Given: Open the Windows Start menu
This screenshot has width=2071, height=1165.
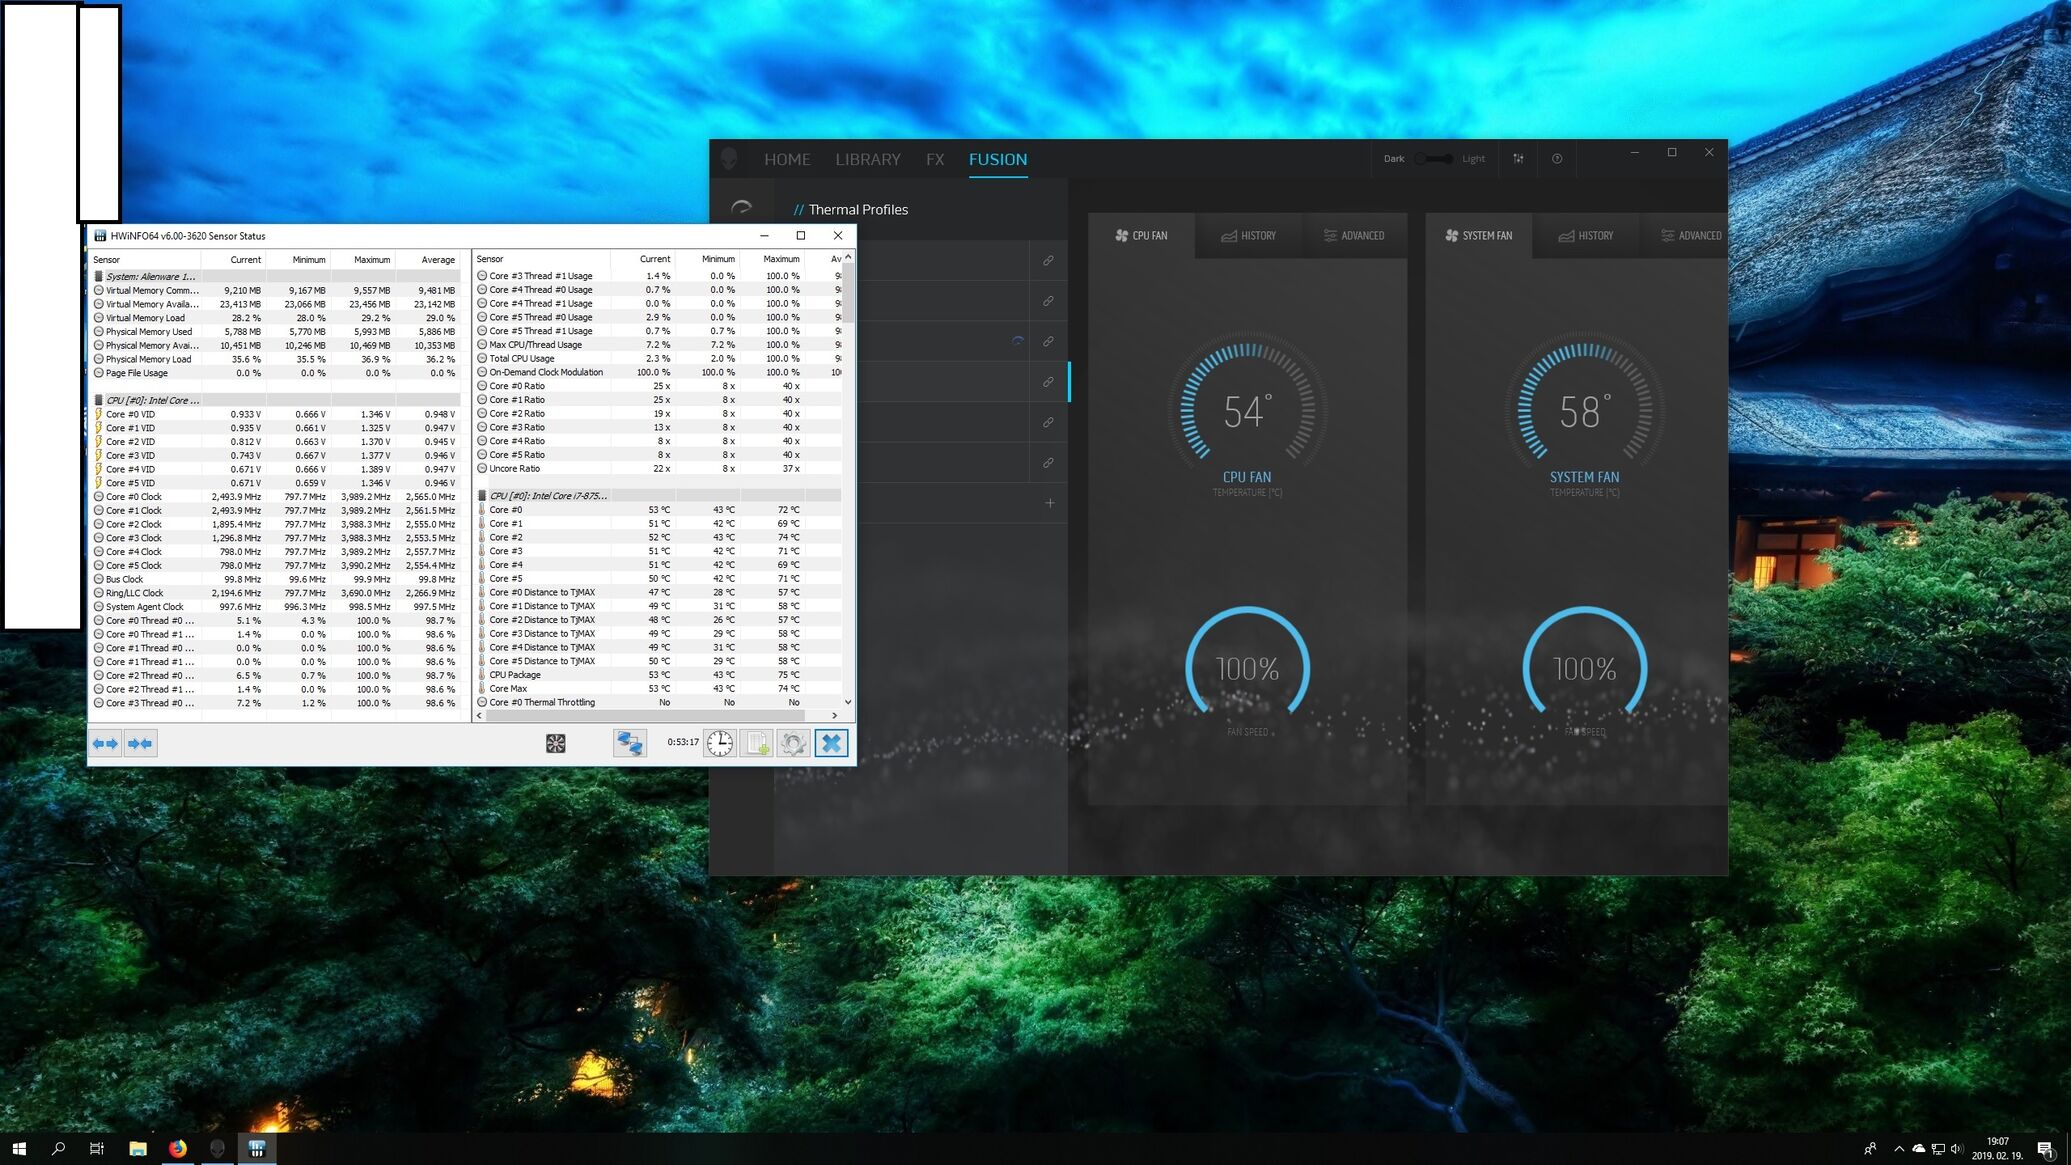Looking at the screenshot, I should [19, 1149].
